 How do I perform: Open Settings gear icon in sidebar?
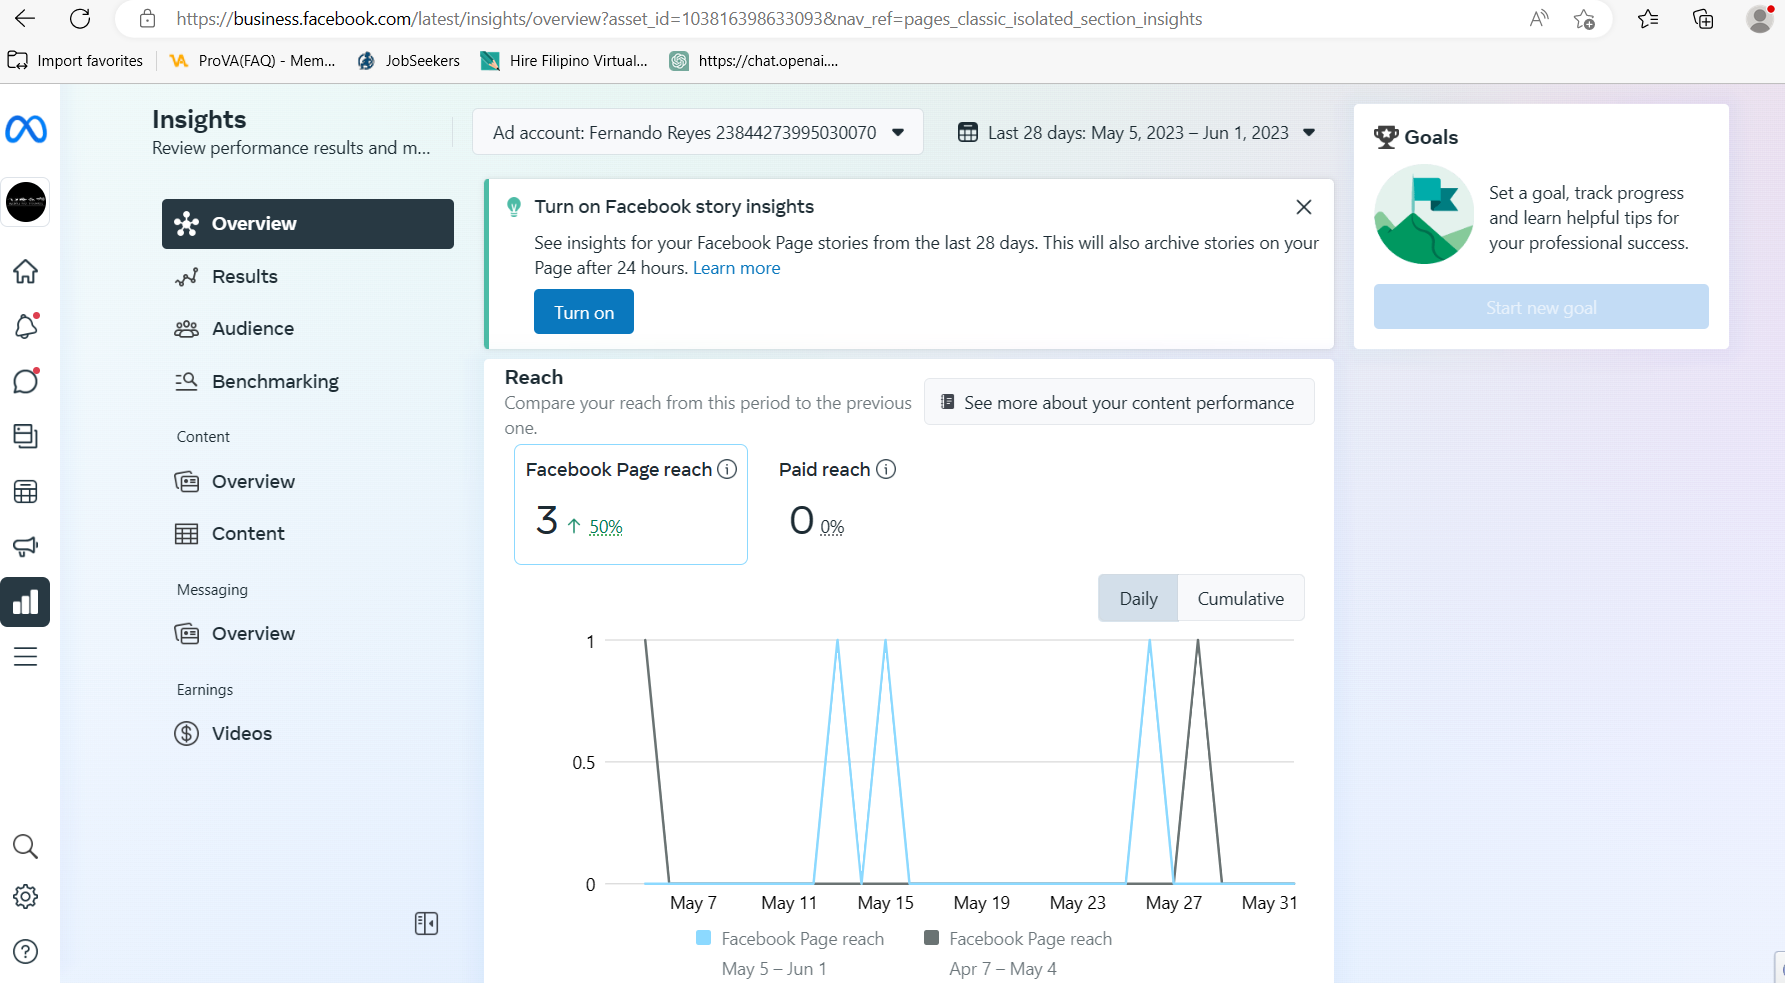point(26,897)
